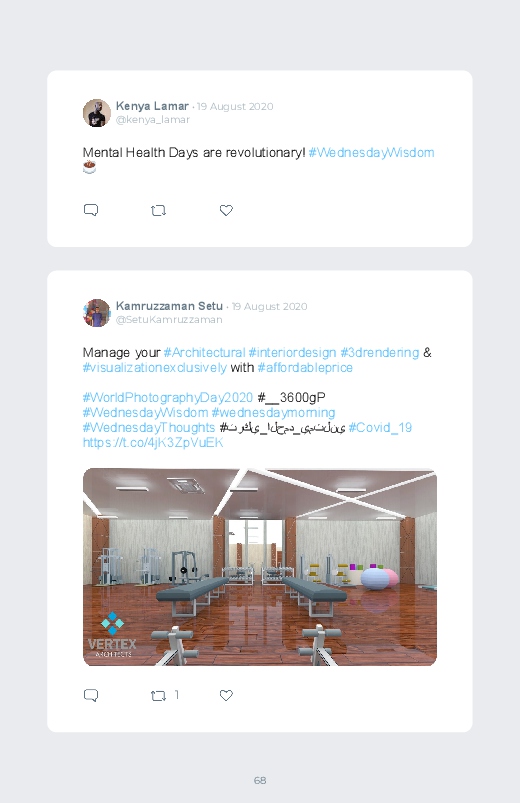Open the #Architectural hashtag
The image size is (520, 803).
204,352
